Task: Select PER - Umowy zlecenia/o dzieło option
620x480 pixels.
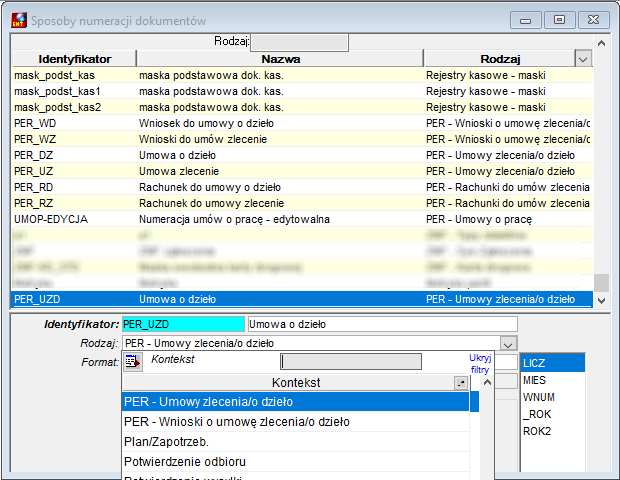Action: 296,402
